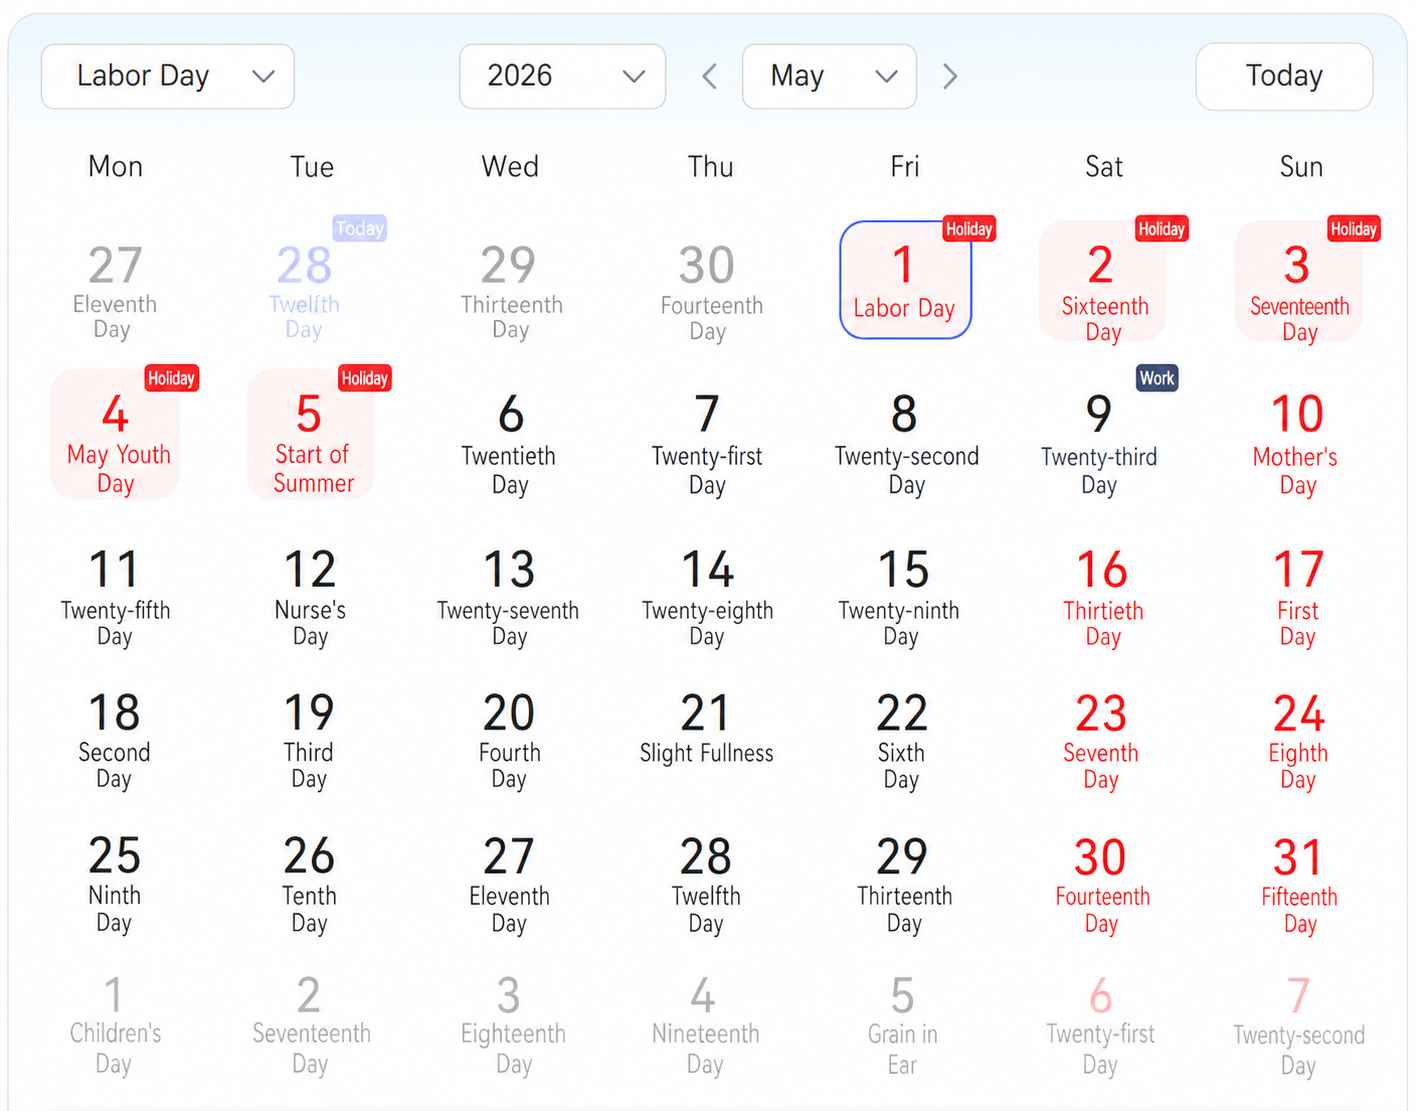
Task: Click Holiday badge on May 2
Action: [x=1161, y=229]
